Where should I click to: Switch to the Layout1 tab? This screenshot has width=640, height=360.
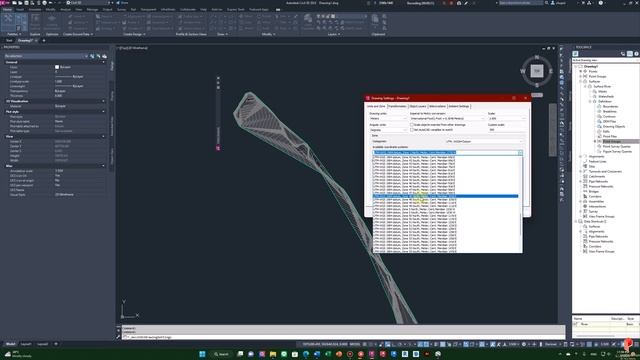[x=26, y=344]
